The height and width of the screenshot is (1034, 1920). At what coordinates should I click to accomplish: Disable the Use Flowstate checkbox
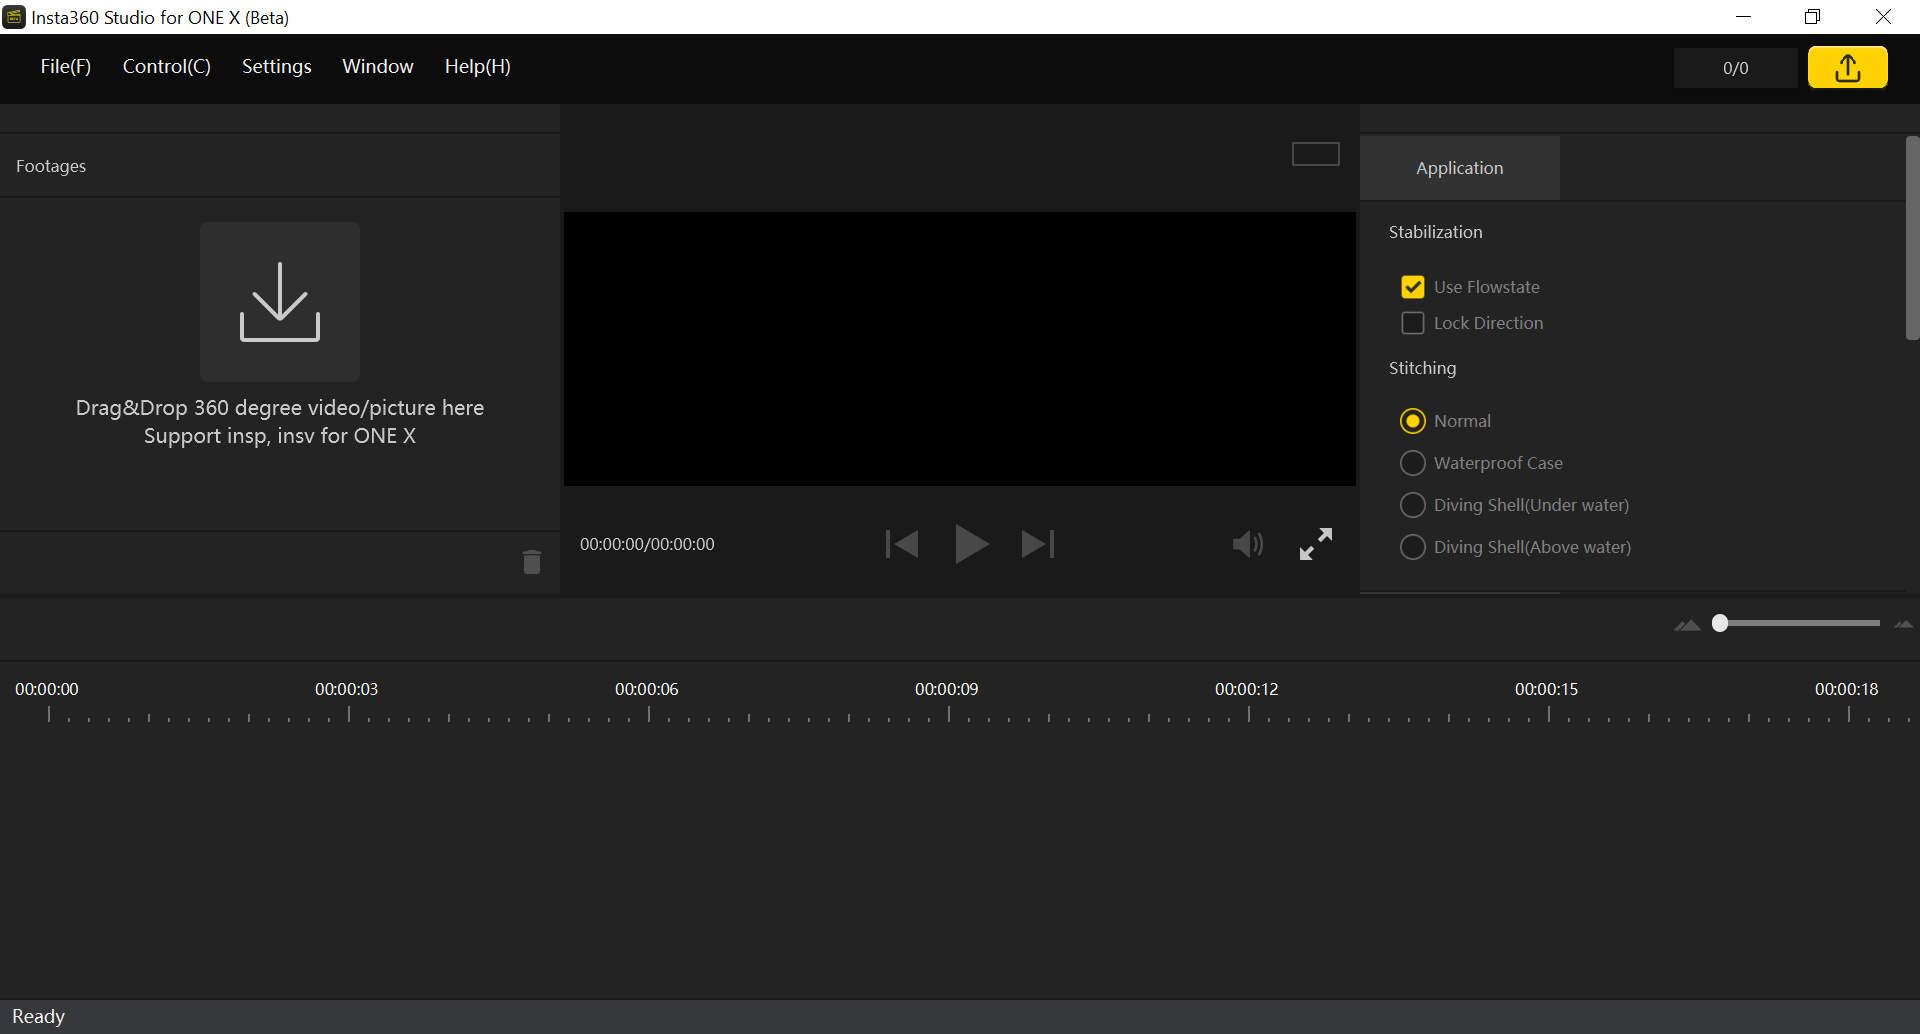click(1412, 287)
